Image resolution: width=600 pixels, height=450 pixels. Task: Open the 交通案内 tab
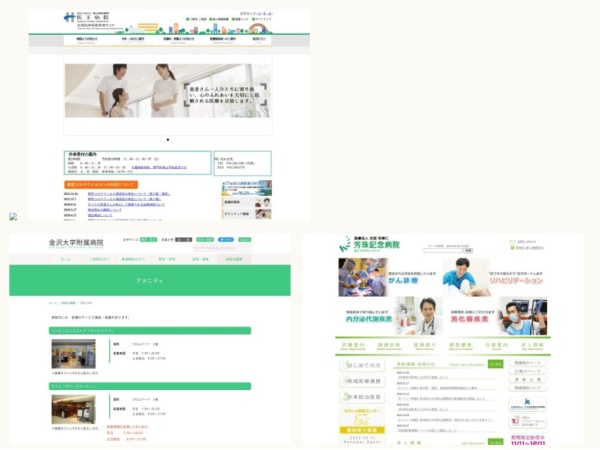tap(496, 346)
